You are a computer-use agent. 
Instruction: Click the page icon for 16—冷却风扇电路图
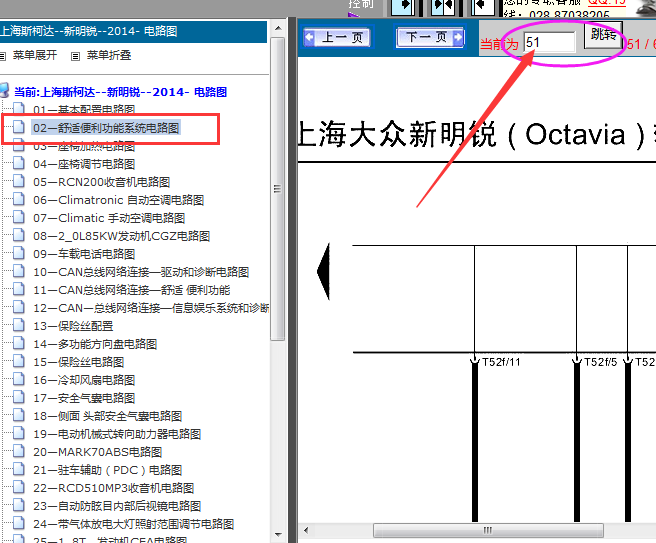click(x=18, y=379)
